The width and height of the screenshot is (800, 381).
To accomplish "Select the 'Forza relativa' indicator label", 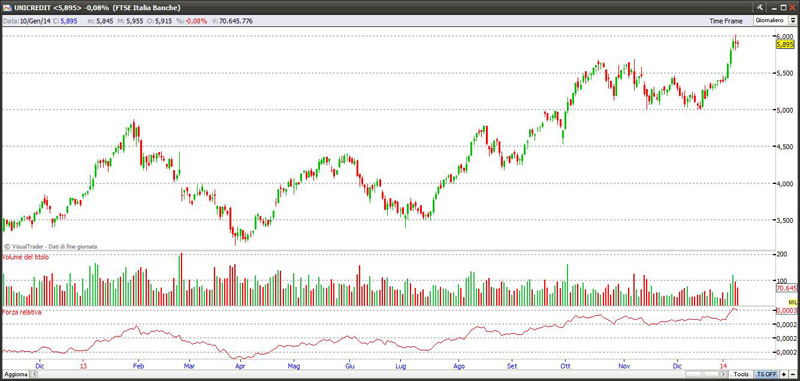I will (x=22, y=312).
